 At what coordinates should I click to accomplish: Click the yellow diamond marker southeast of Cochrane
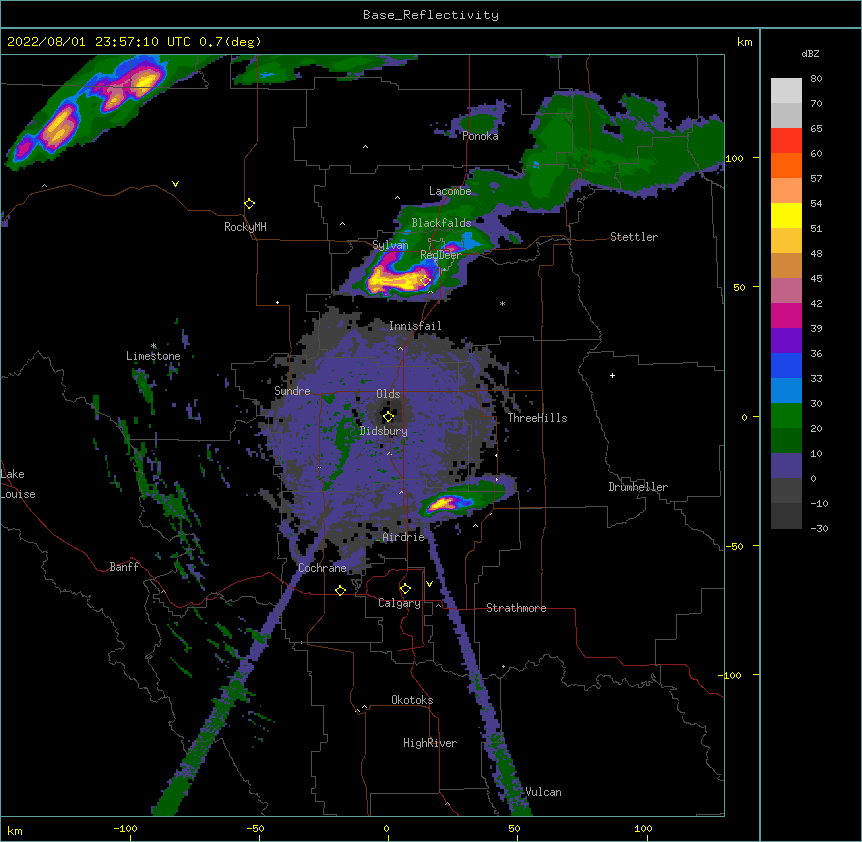coord(340,590)
